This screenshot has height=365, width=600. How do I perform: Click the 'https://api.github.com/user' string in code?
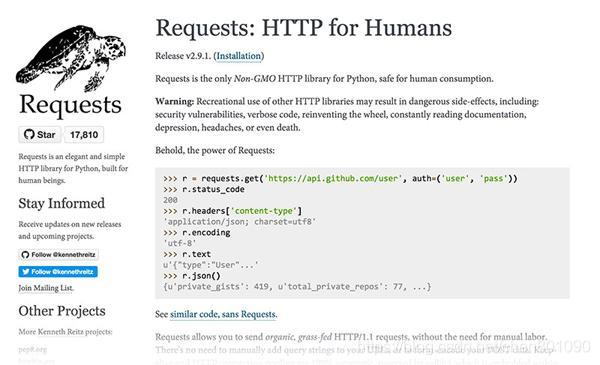333,178
